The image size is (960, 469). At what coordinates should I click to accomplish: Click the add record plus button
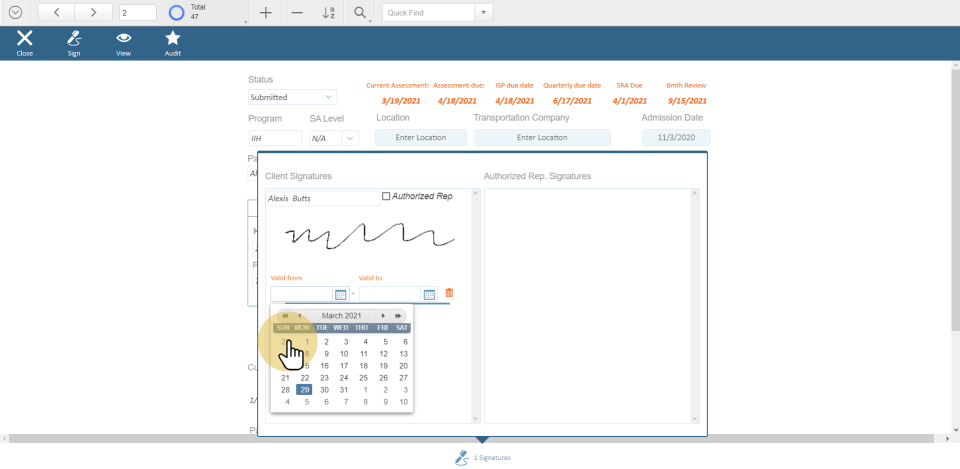point(265,13)
